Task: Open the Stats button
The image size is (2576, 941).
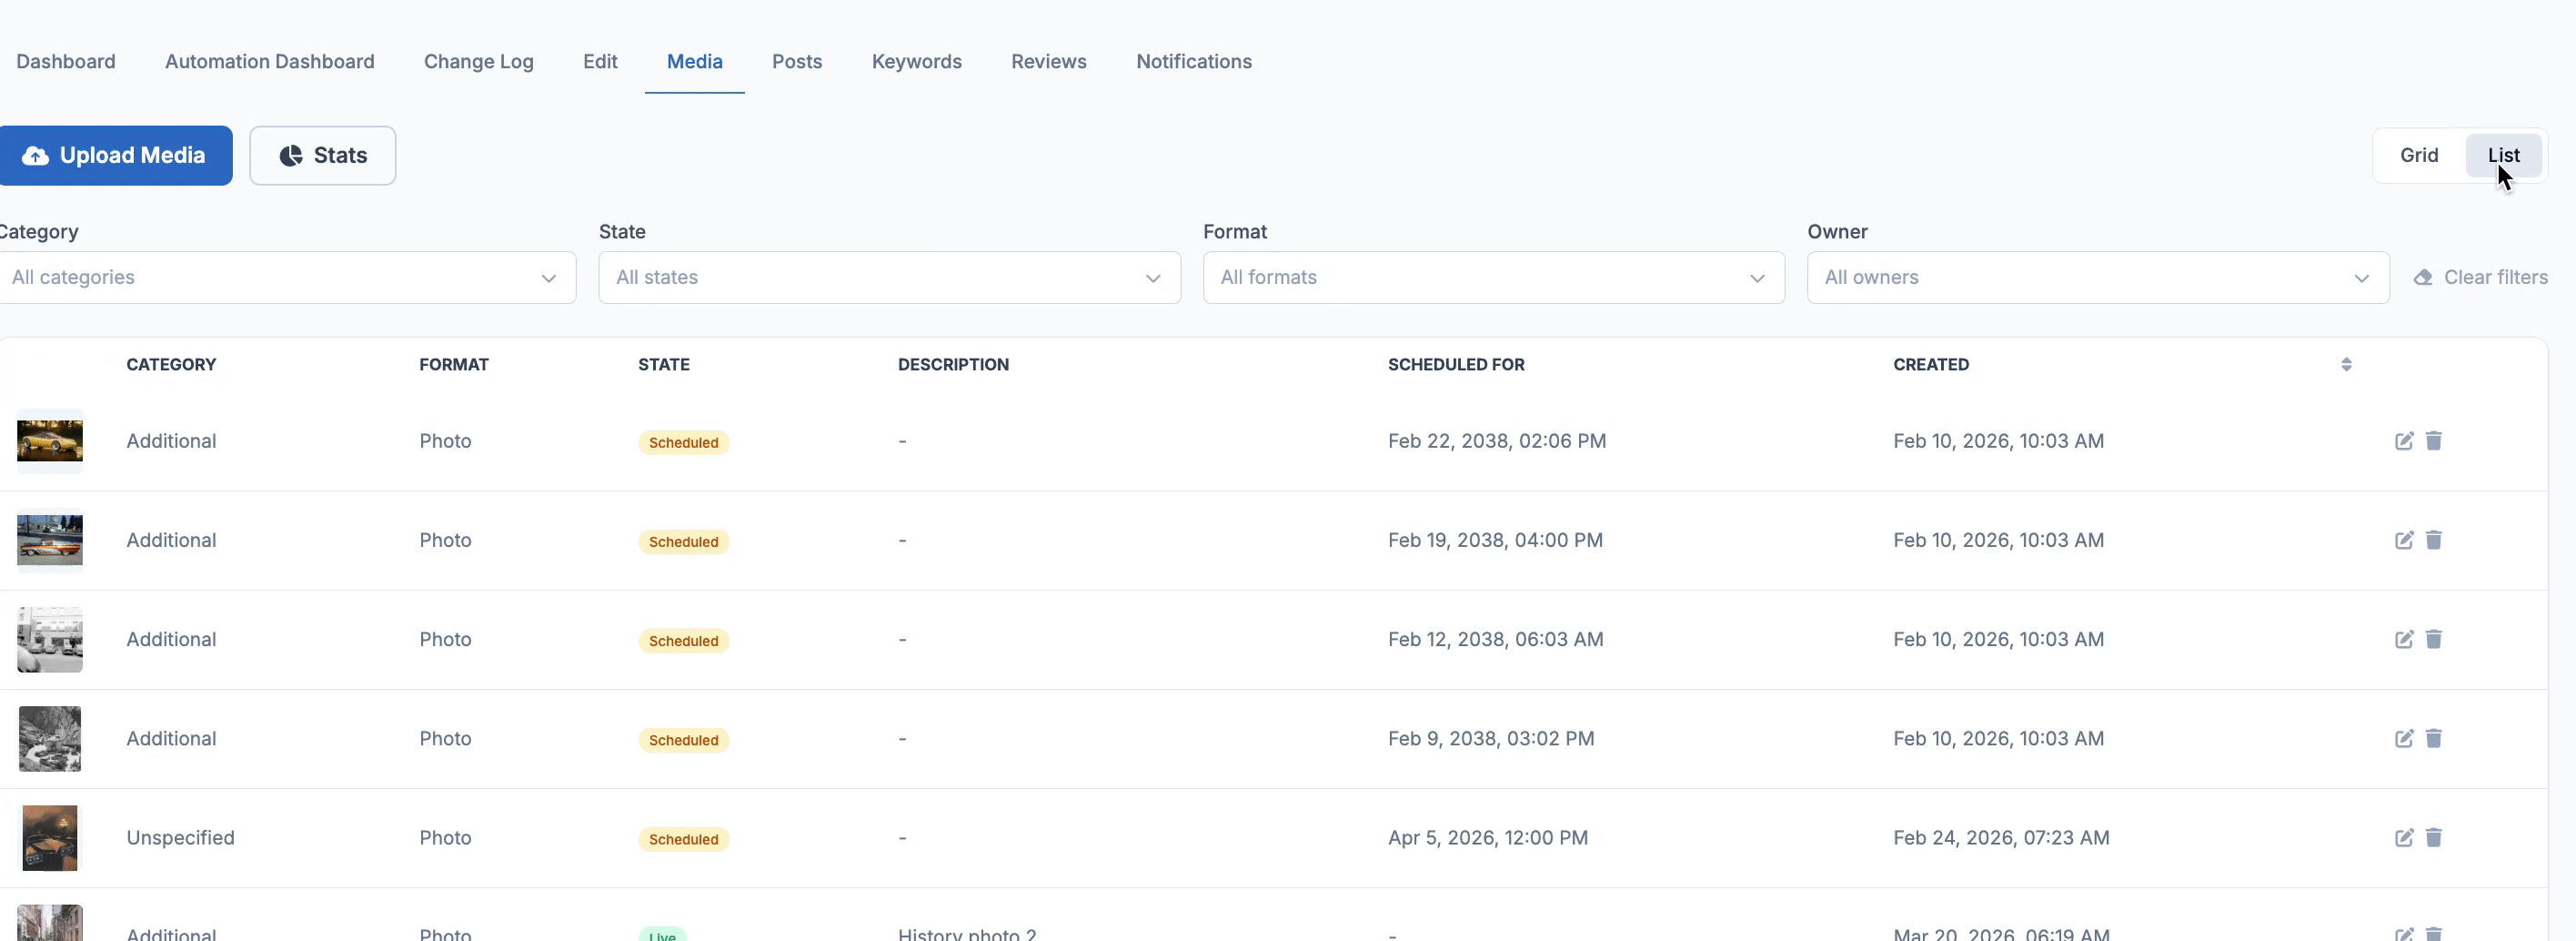Action: coord(322,155)
